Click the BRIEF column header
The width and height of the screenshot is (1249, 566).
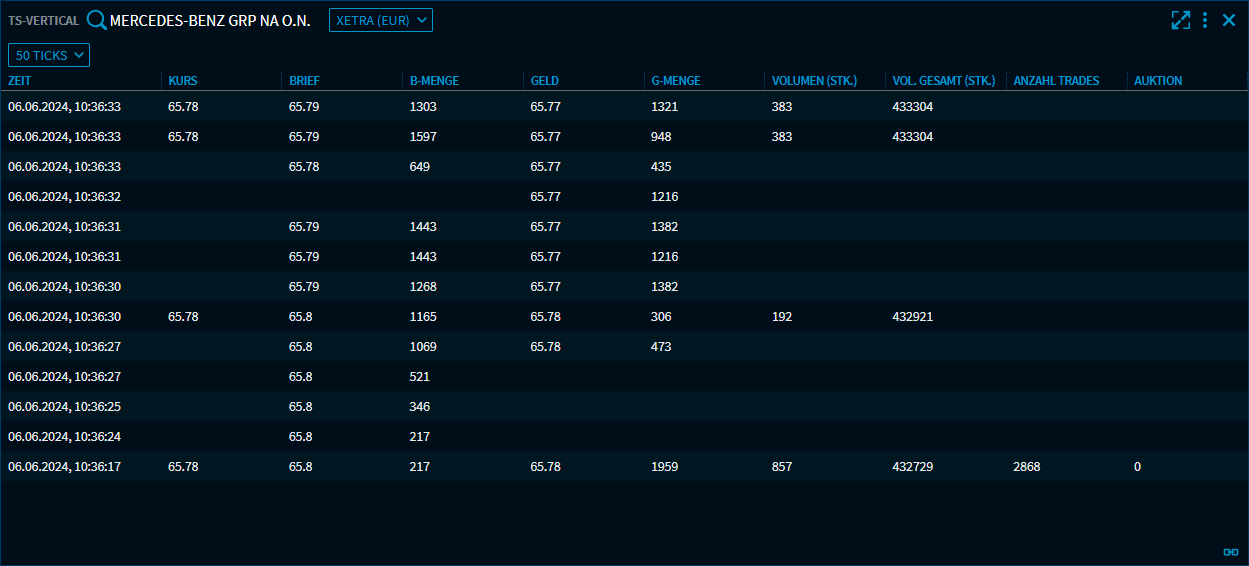304,81
